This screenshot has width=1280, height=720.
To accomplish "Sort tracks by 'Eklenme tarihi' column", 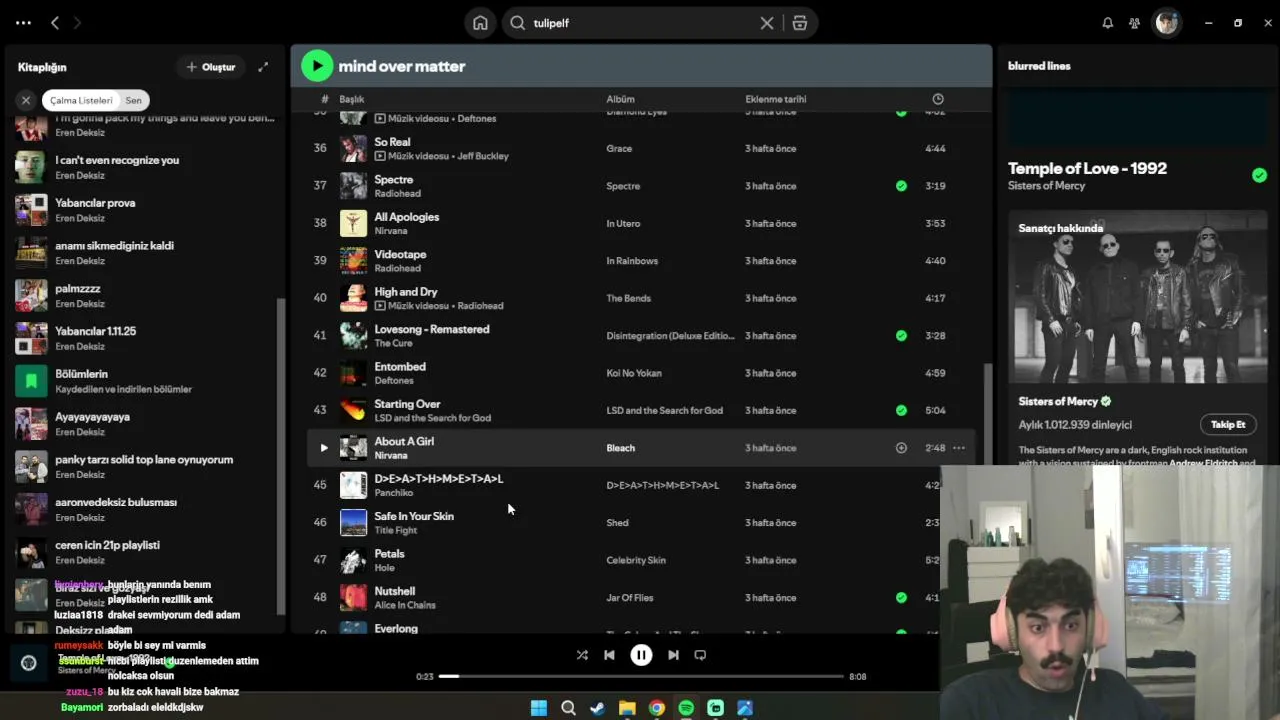I will [x=776, y=99].
